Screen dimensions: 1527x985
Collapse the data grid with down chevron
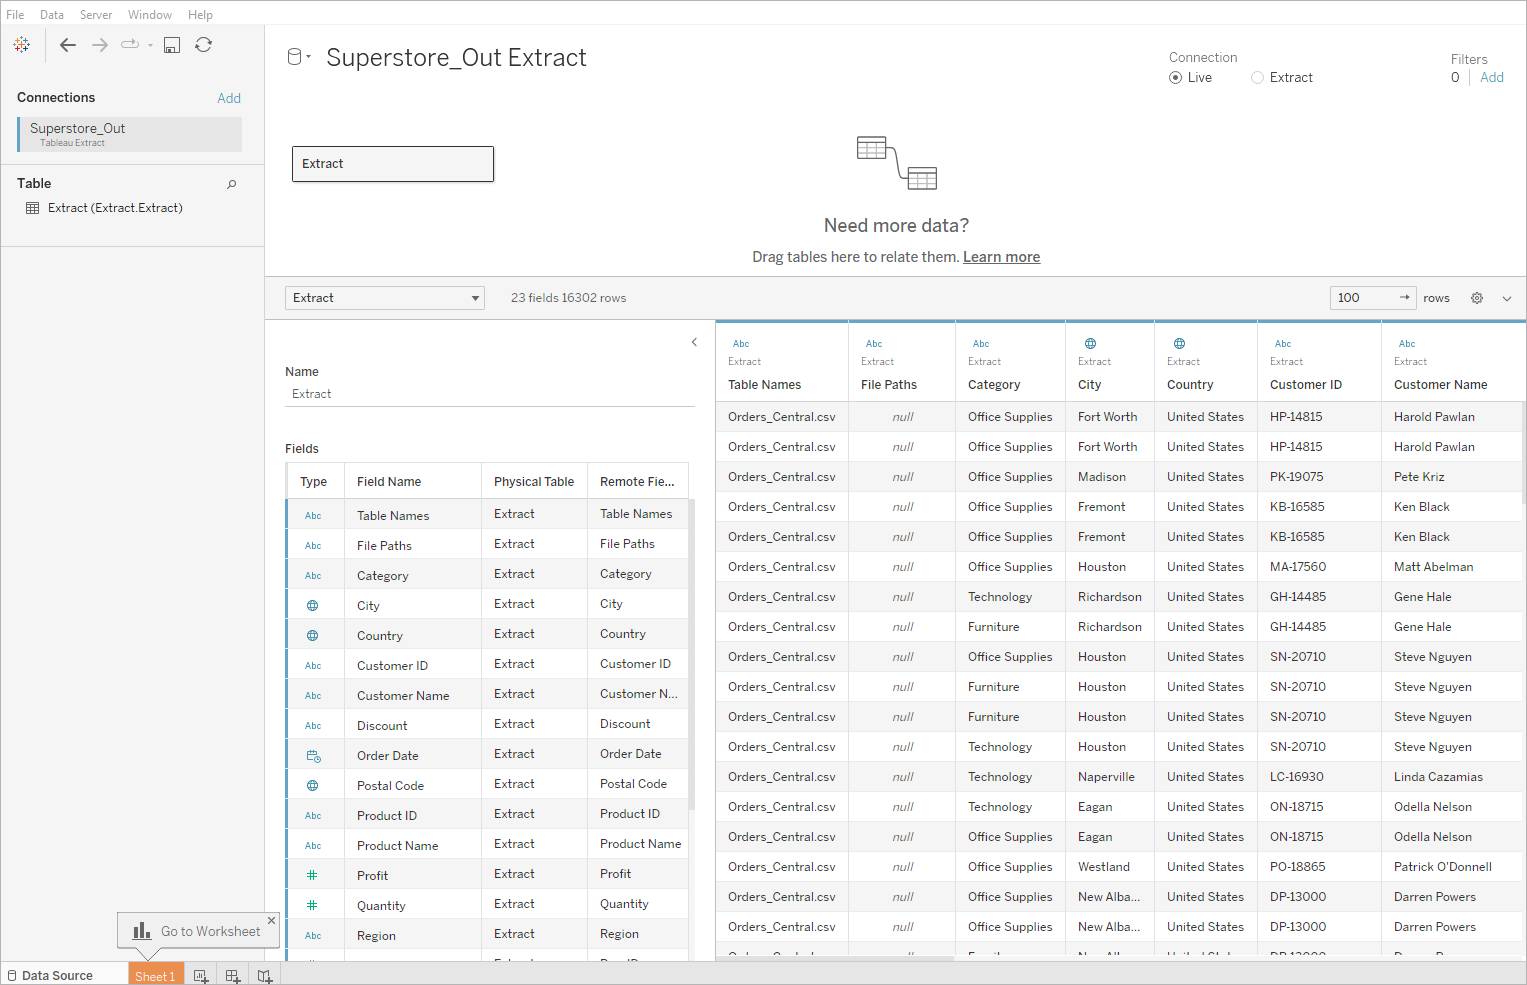(x=1507, y=298)
